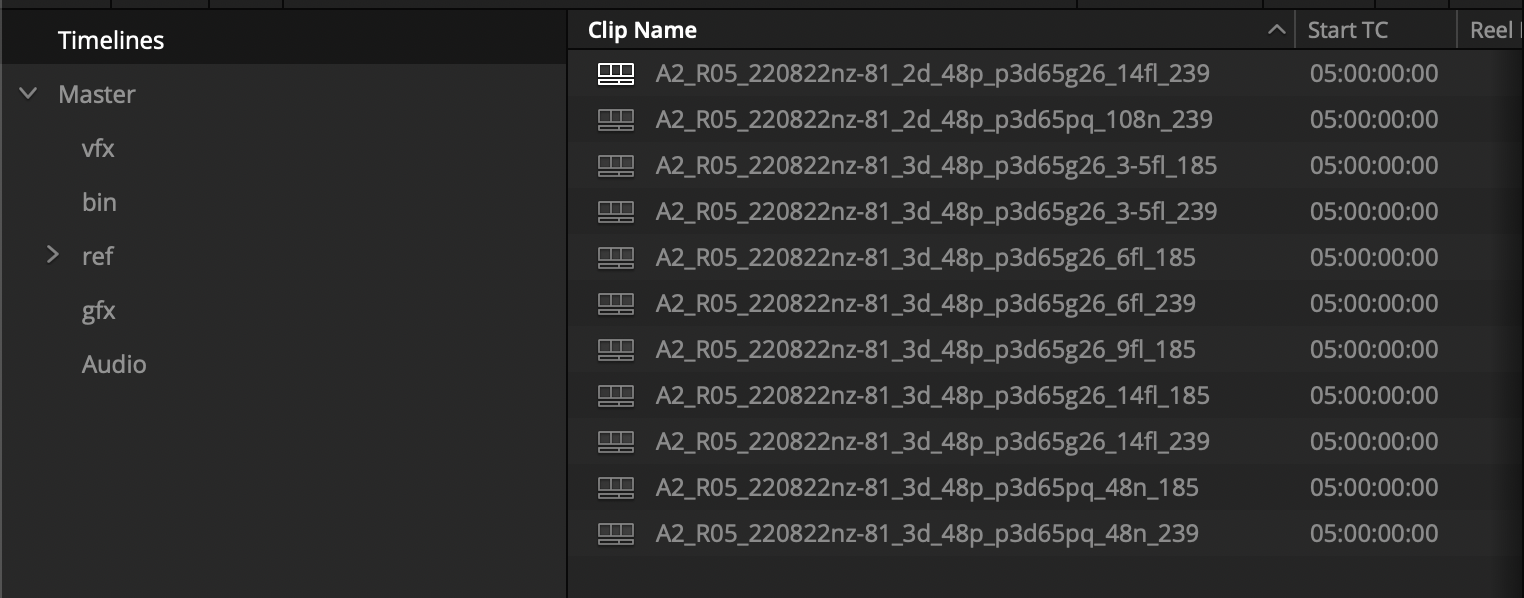Viewport: 1524px width, 598px height.
Task: Open the Timelines bin
Action: coord(111,41)
